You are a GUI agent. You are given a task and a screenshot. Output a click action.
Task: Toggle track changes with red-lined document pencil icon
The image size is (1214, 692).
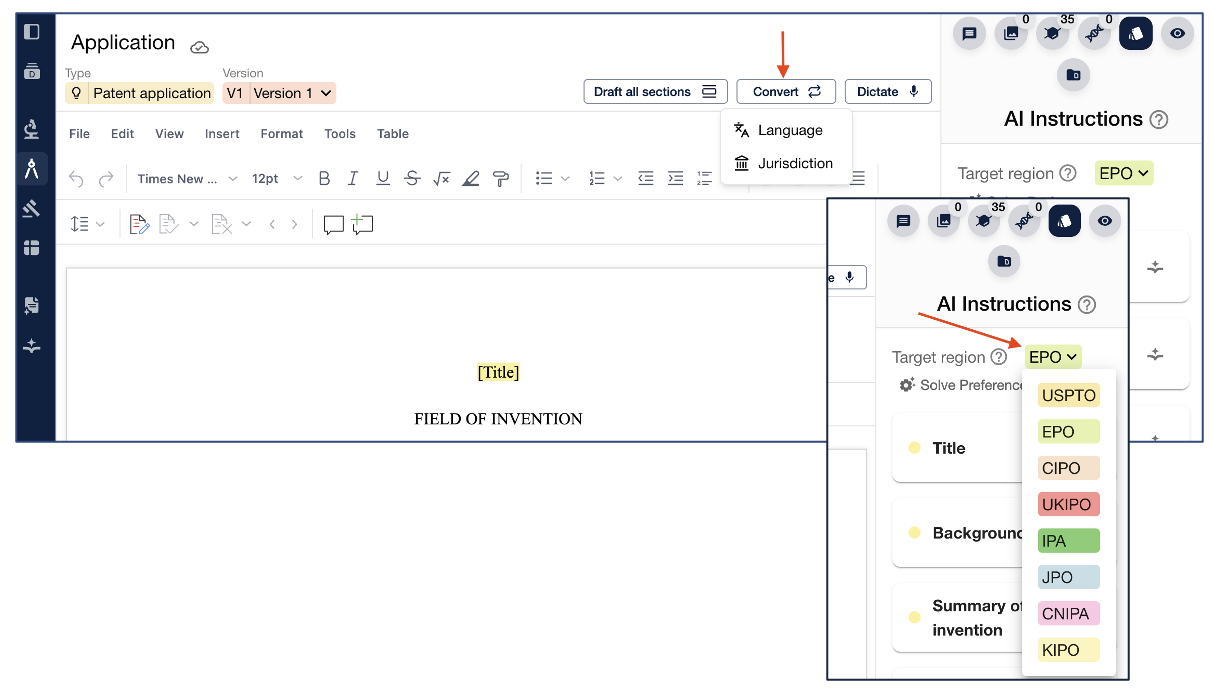139,224
